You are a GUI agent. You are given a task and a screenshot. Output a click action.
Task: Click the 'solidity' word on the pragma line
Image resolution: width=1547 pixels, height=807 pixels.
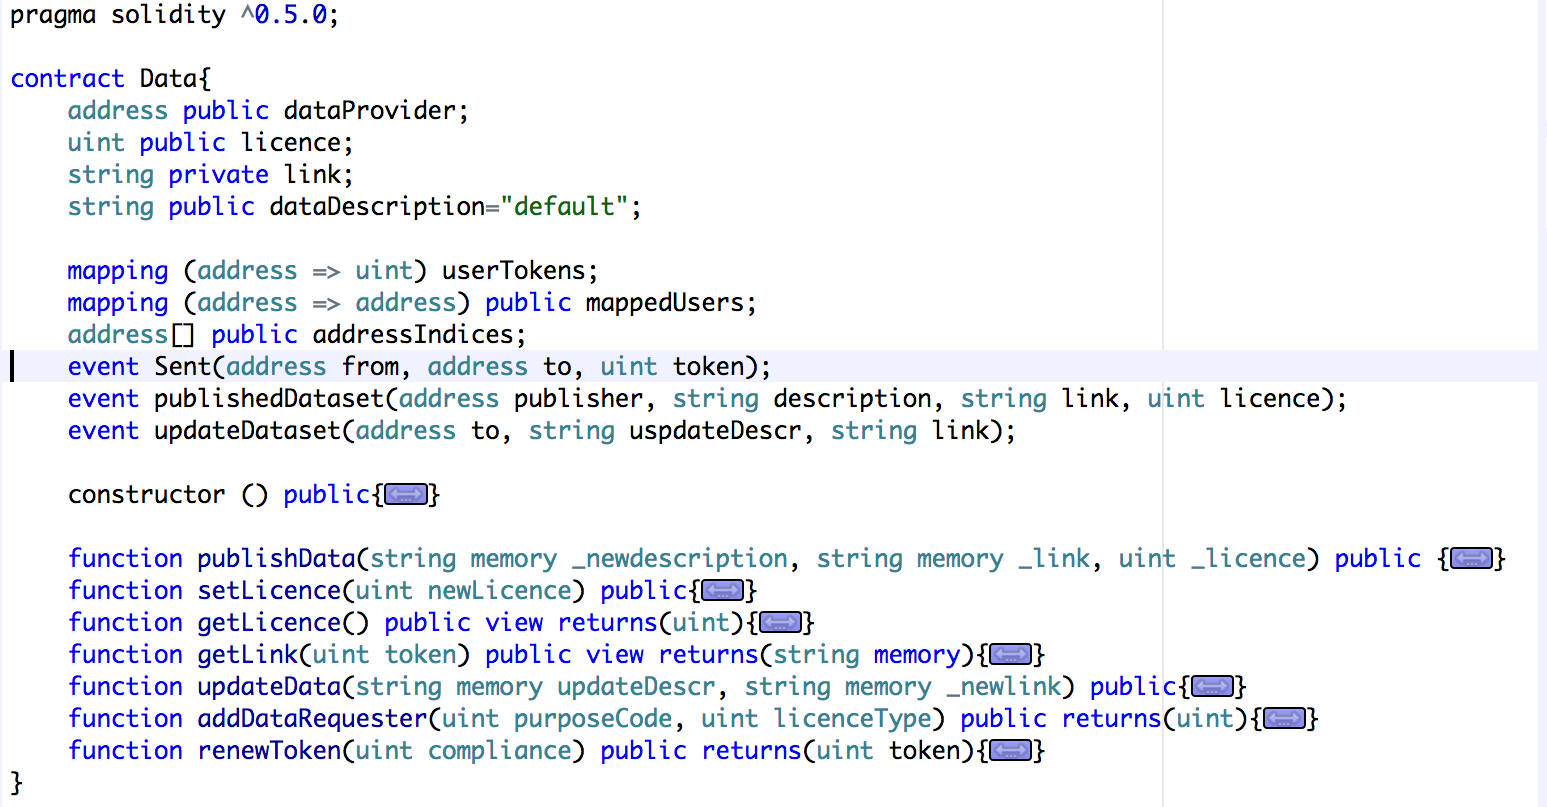tap(169, 16)
